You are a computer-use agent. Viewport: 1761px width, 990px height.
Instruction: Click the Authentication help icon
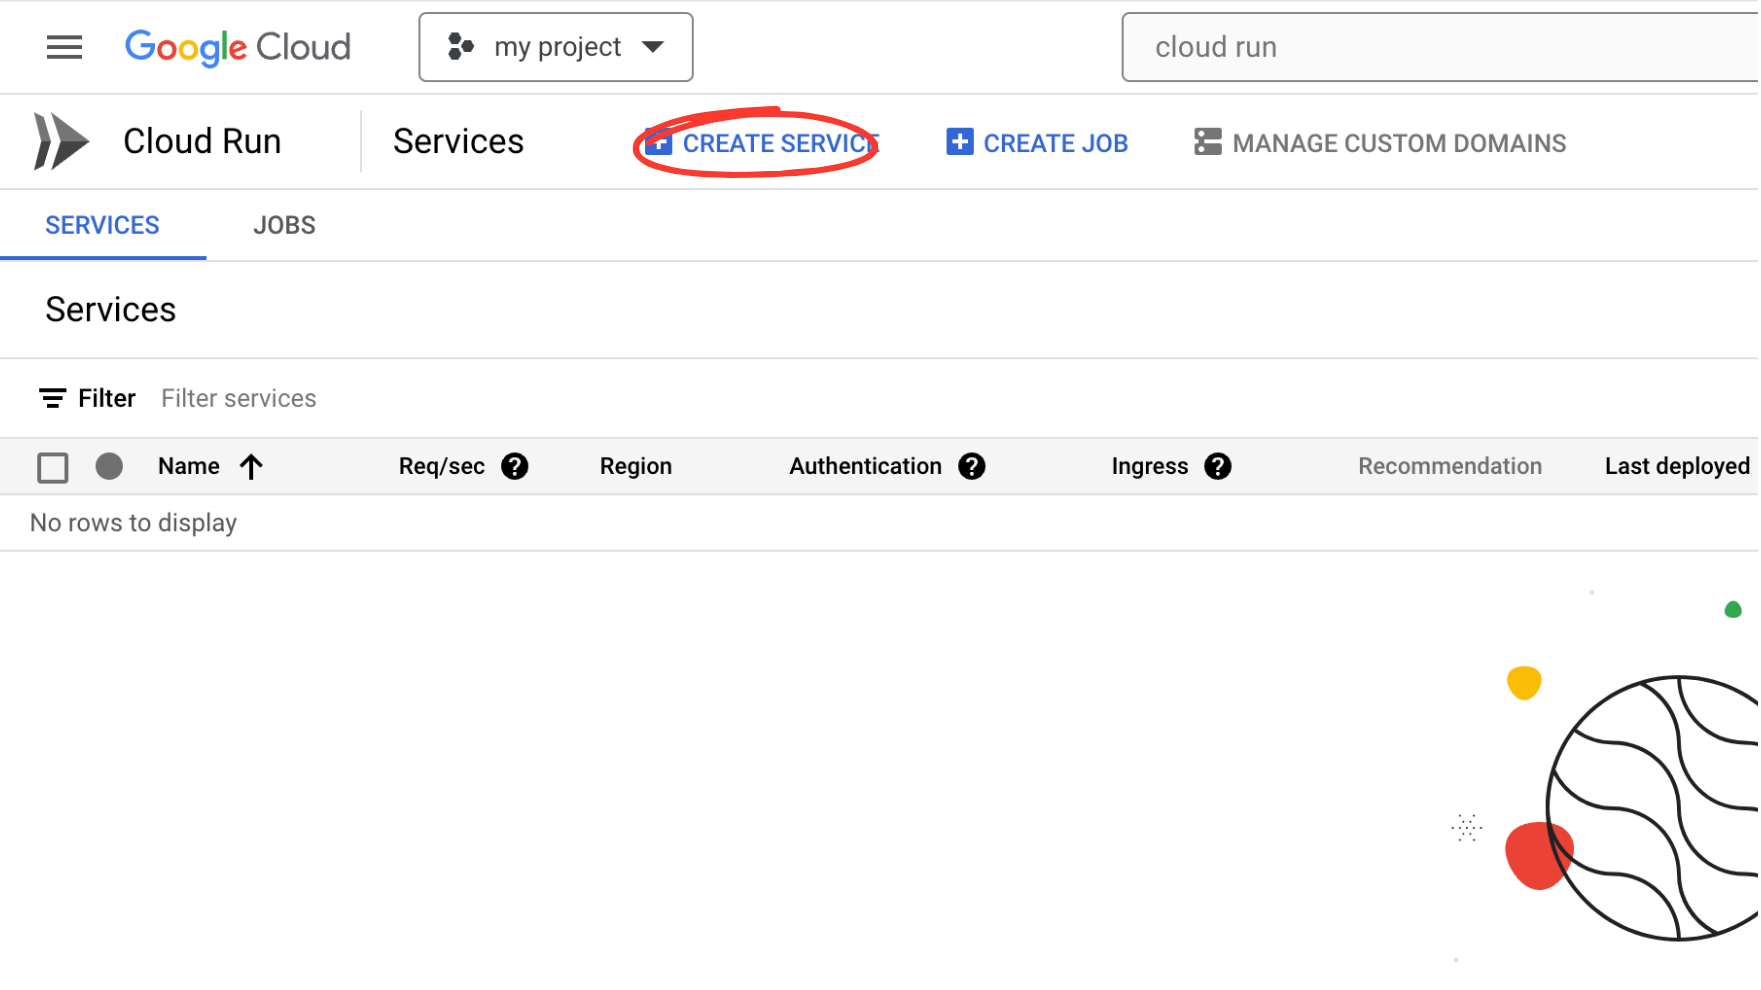pos(971,466)
